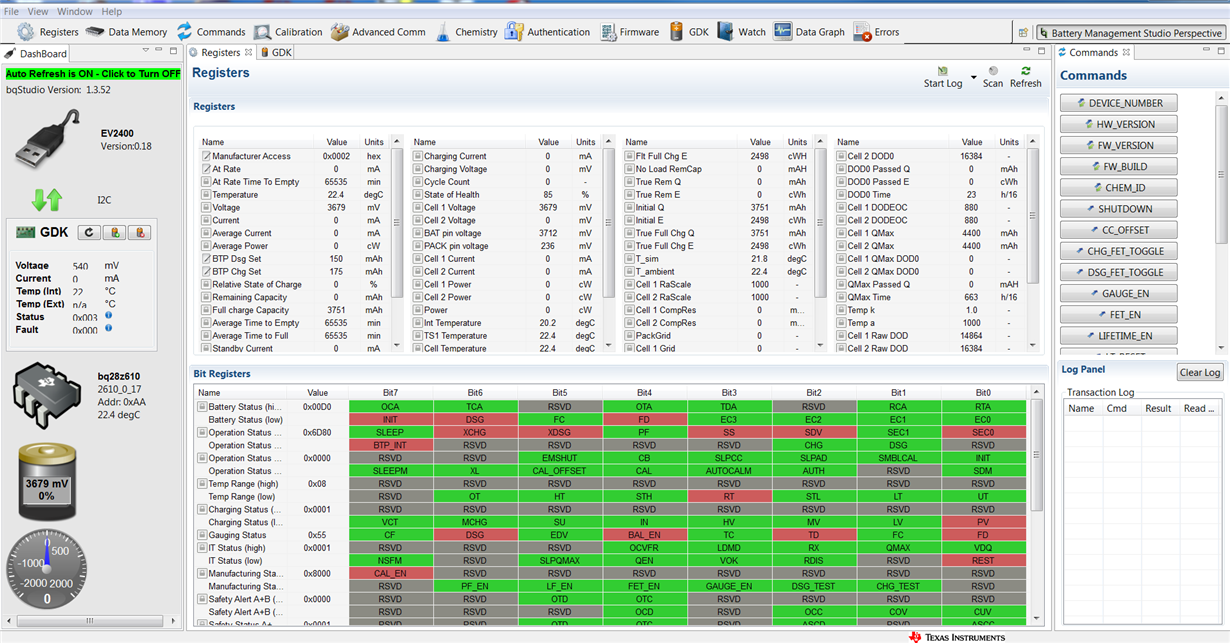Open Data Memory from the toolbar
This screenshot has height=643, width=1230.
126,32
